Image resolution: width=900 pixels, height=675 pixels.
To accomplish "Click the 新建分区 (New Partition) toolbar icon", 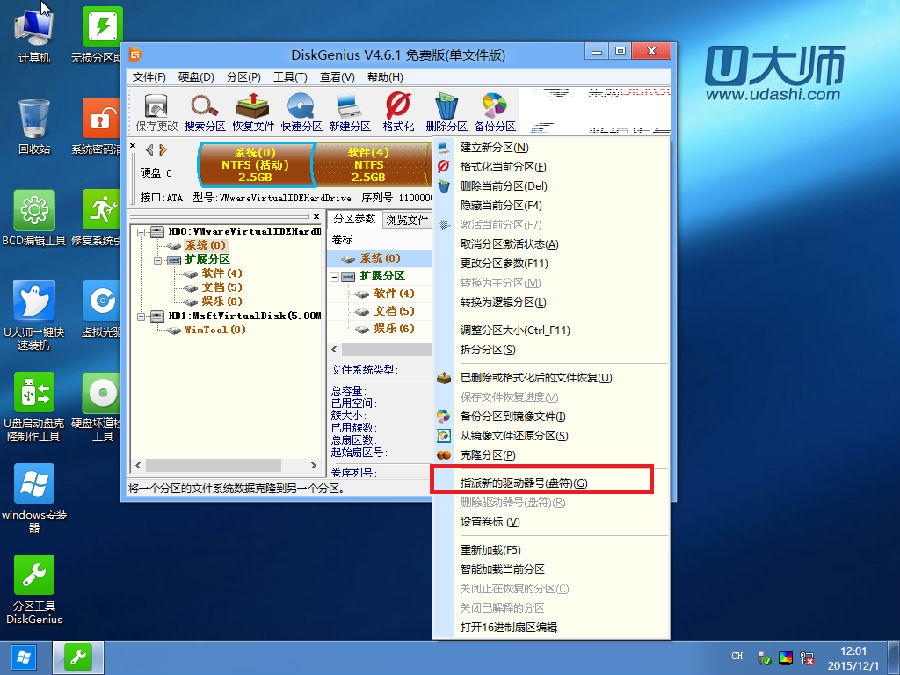I will coord(349,112).
